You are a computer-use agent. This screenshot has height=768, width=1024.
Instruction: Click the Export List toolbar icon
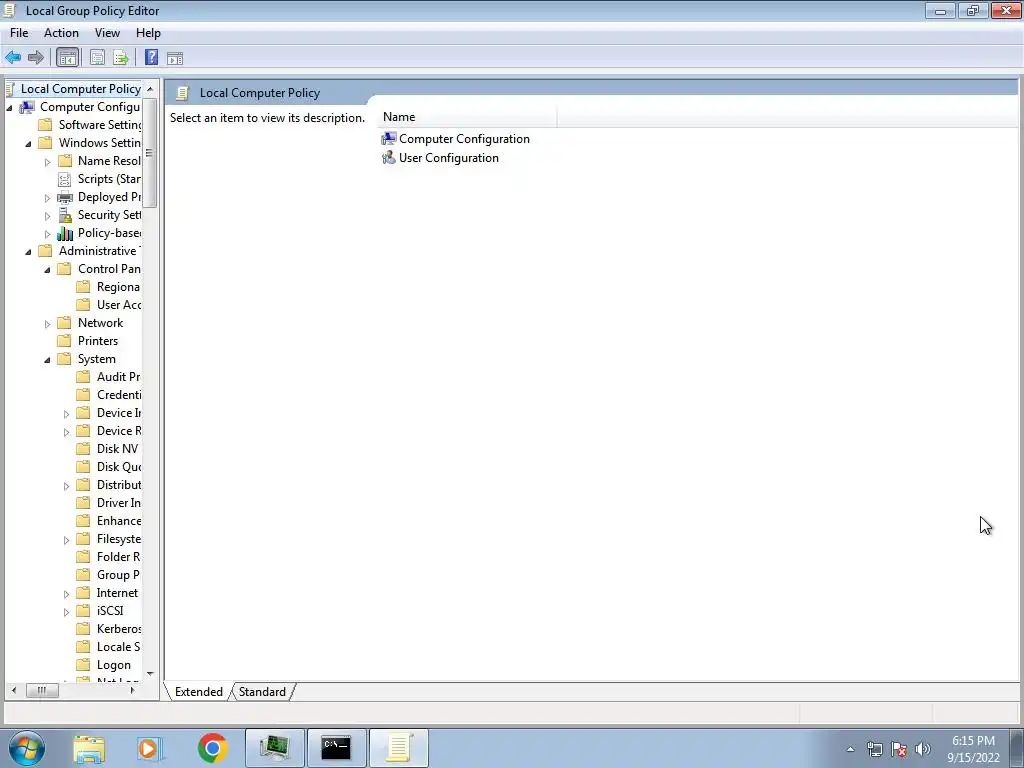(121, 57)
